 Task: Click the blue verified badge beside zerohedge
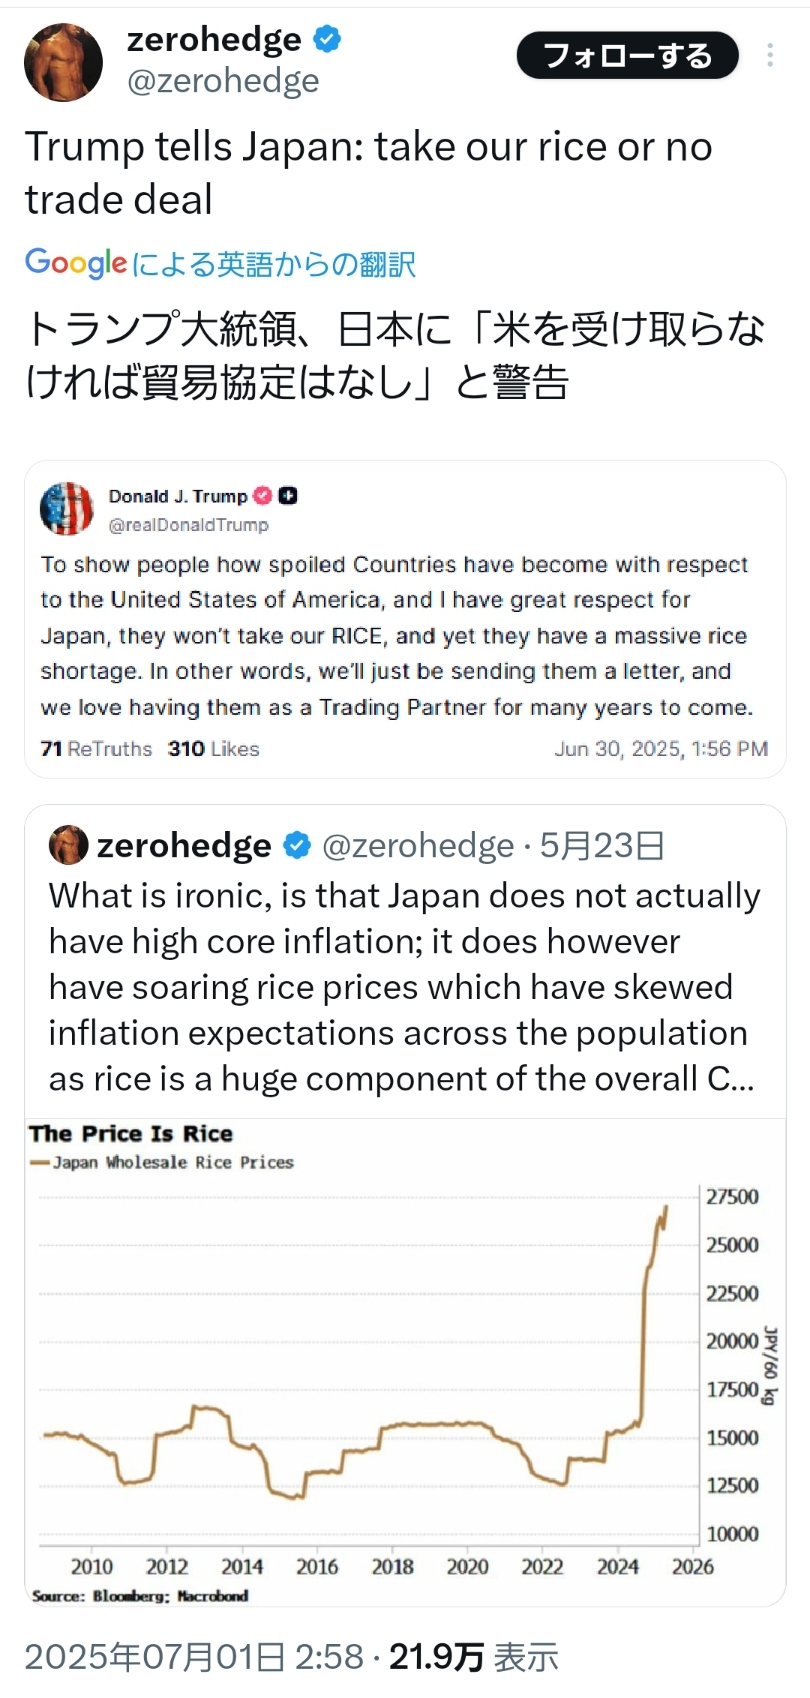327,40
